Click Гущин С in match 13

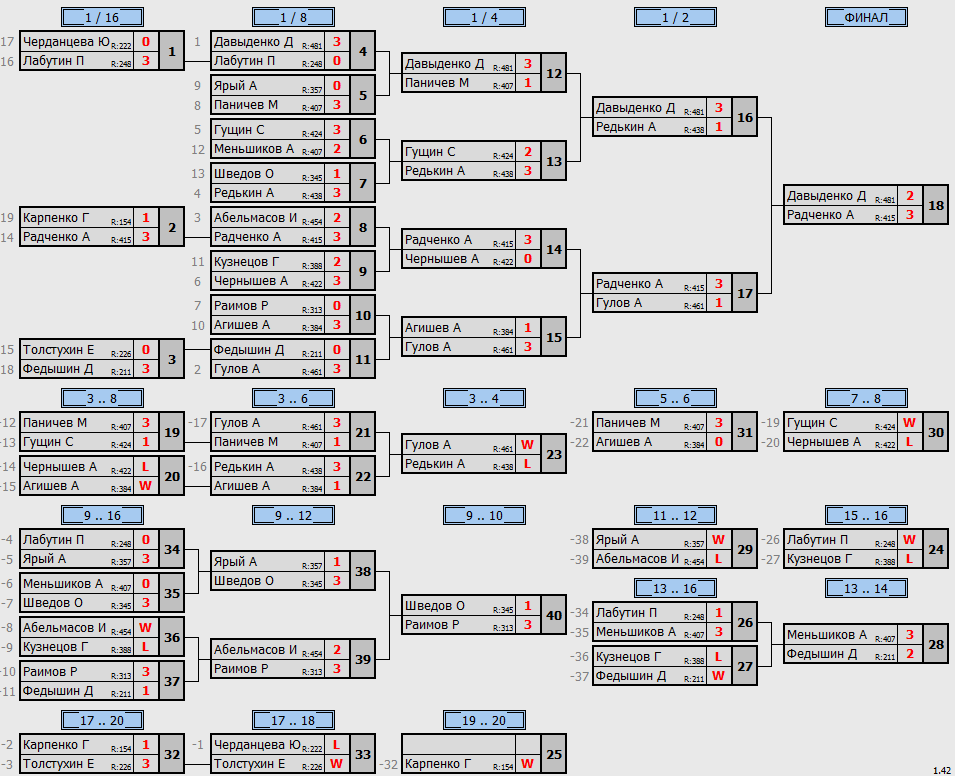click(x=430, y=152)
